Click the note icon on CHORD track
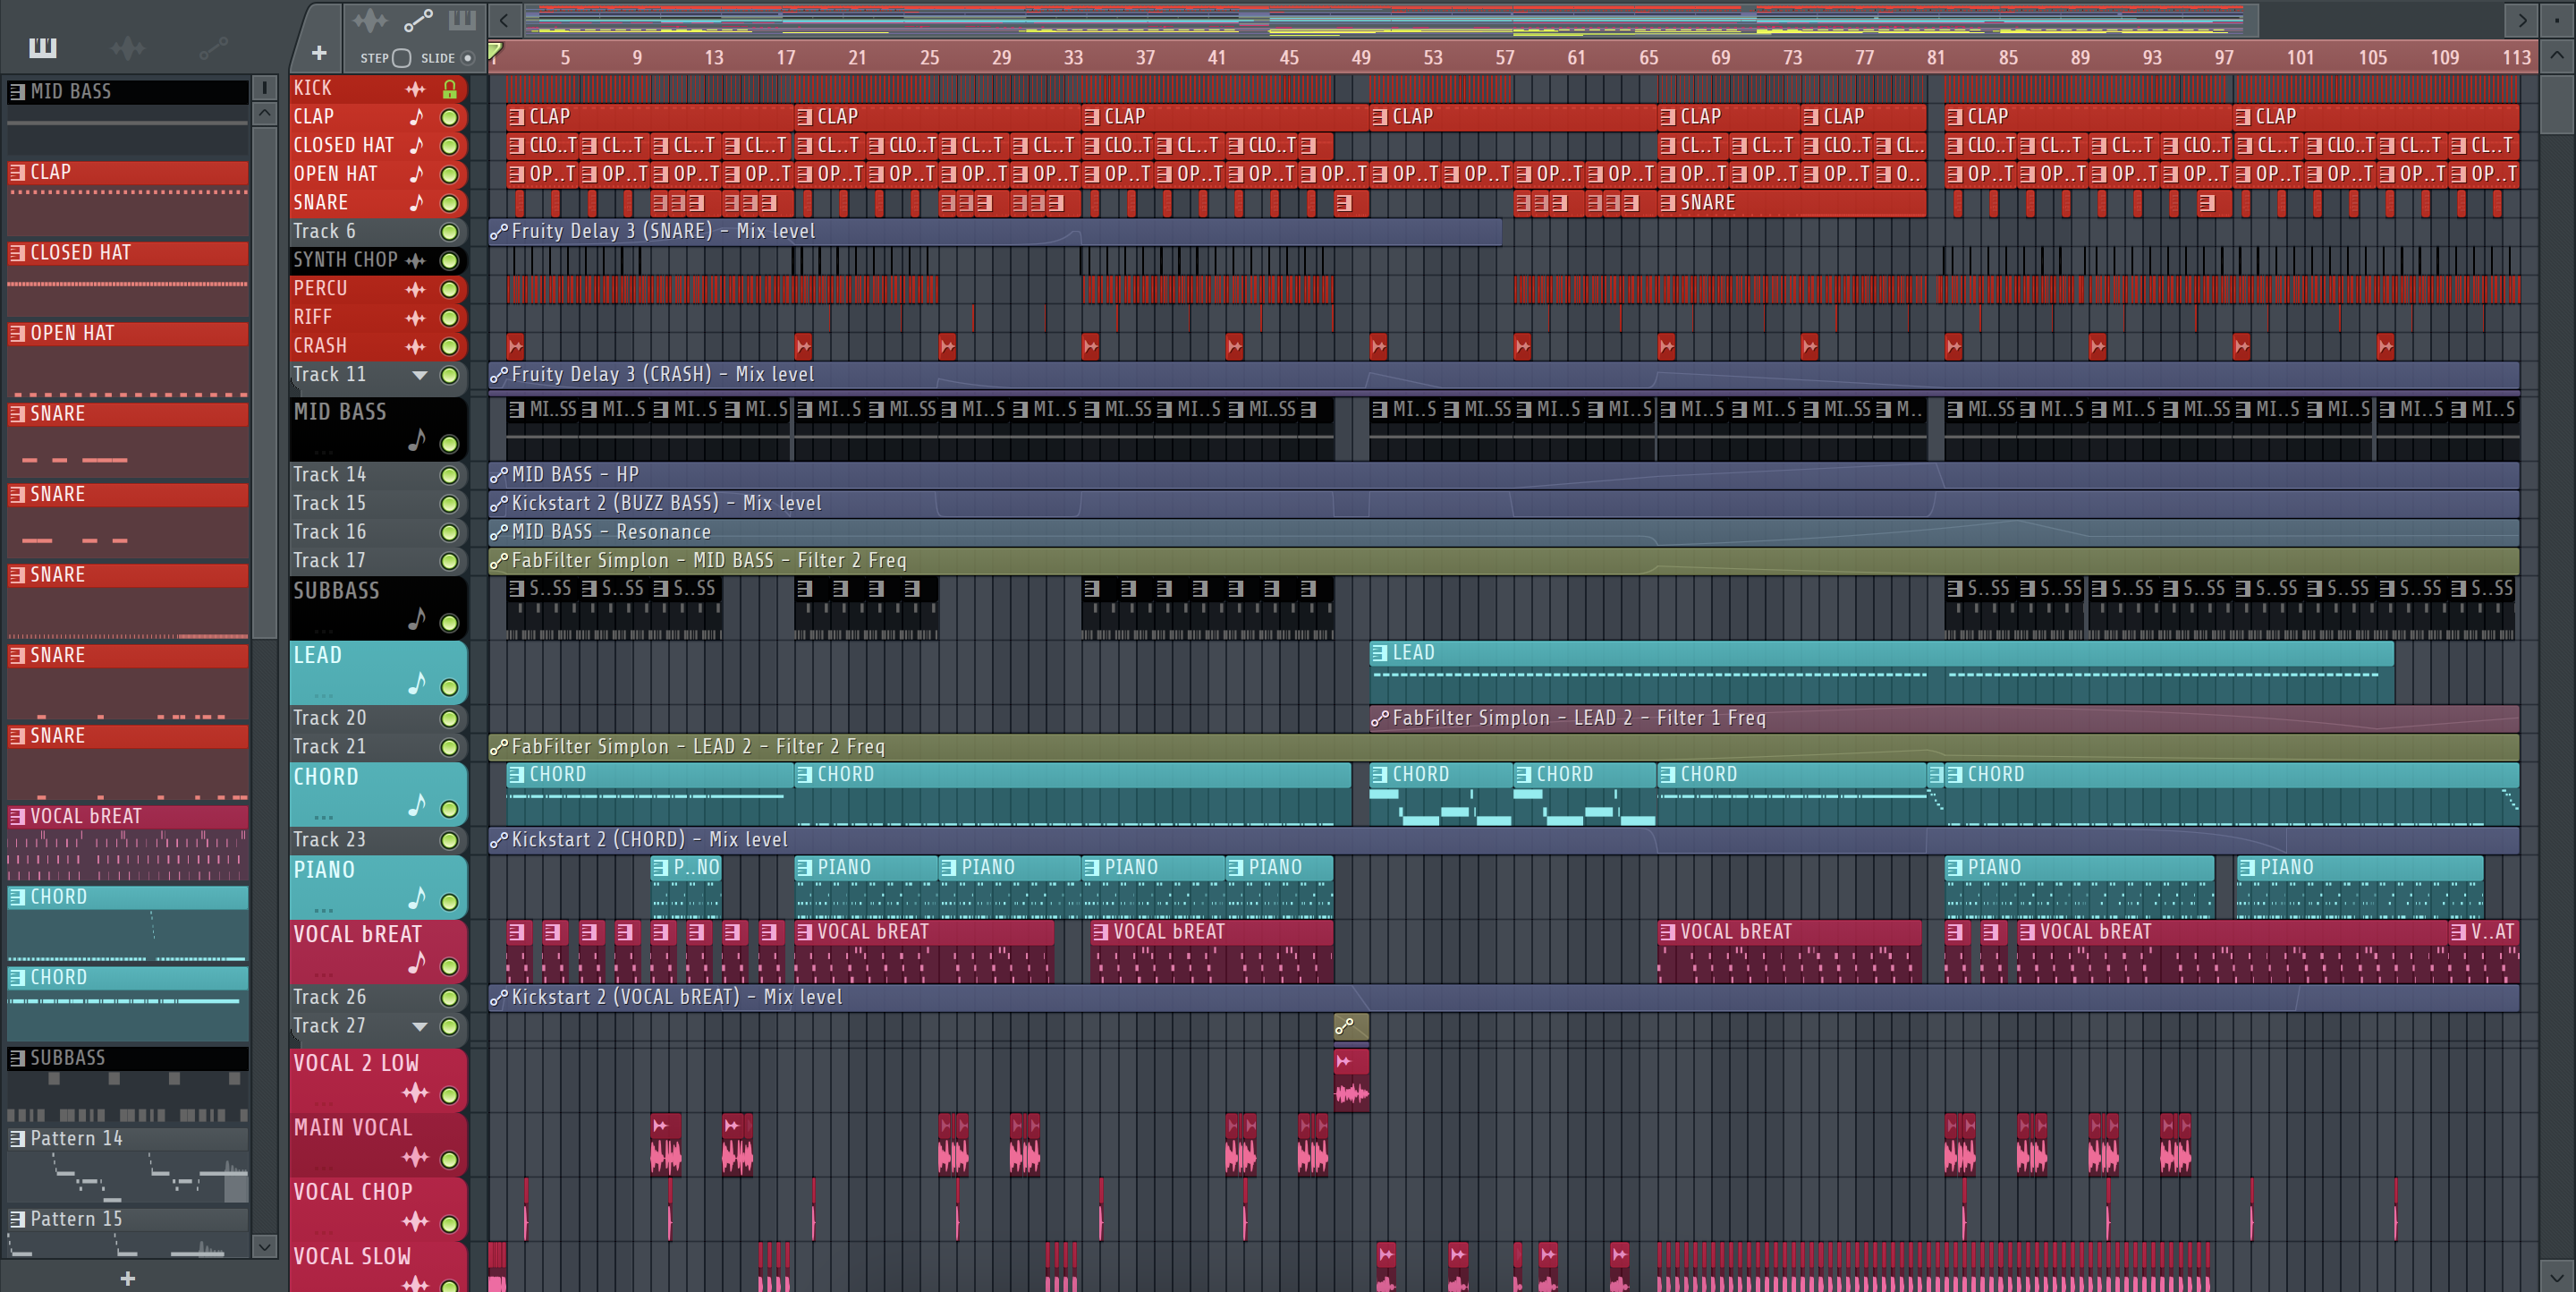This screenshot has height=1292, width=2576. [417, 805]
